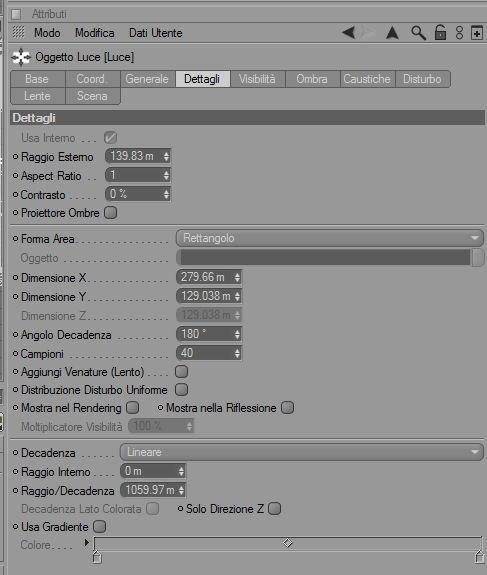
Task: Switch to the Caustiche tab
Action: coord(367,79)
